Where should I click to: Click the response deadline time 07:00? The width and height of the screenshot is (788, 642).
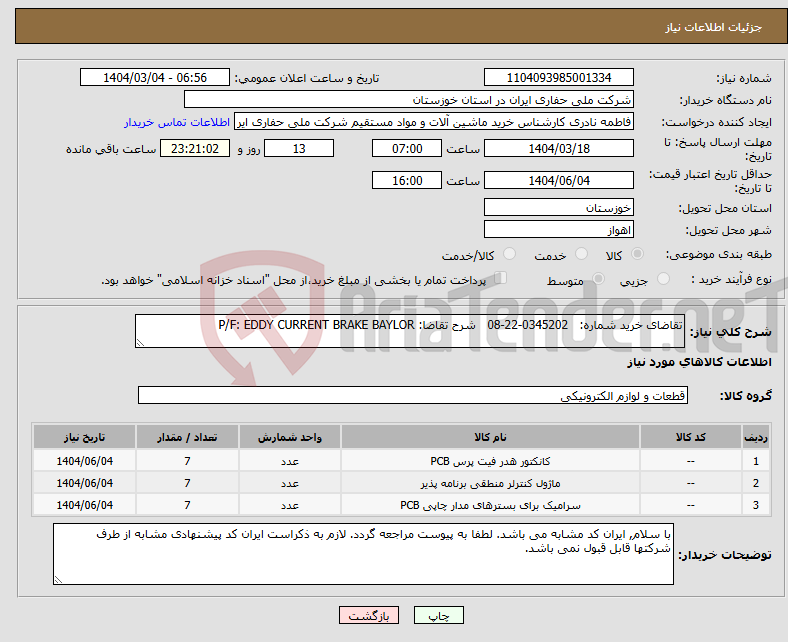(x=407, y=148)
